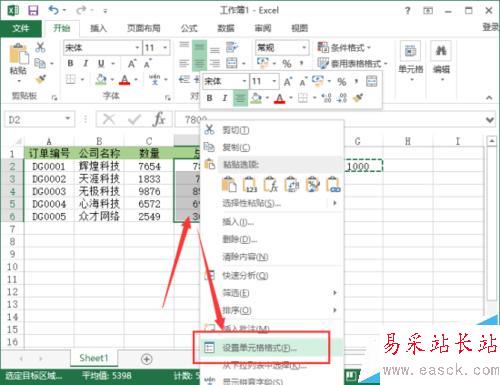The width and height of the screenshot is (500, 385).
Task: Click the Undo arrow icon
Action: [x=53, y=10]
